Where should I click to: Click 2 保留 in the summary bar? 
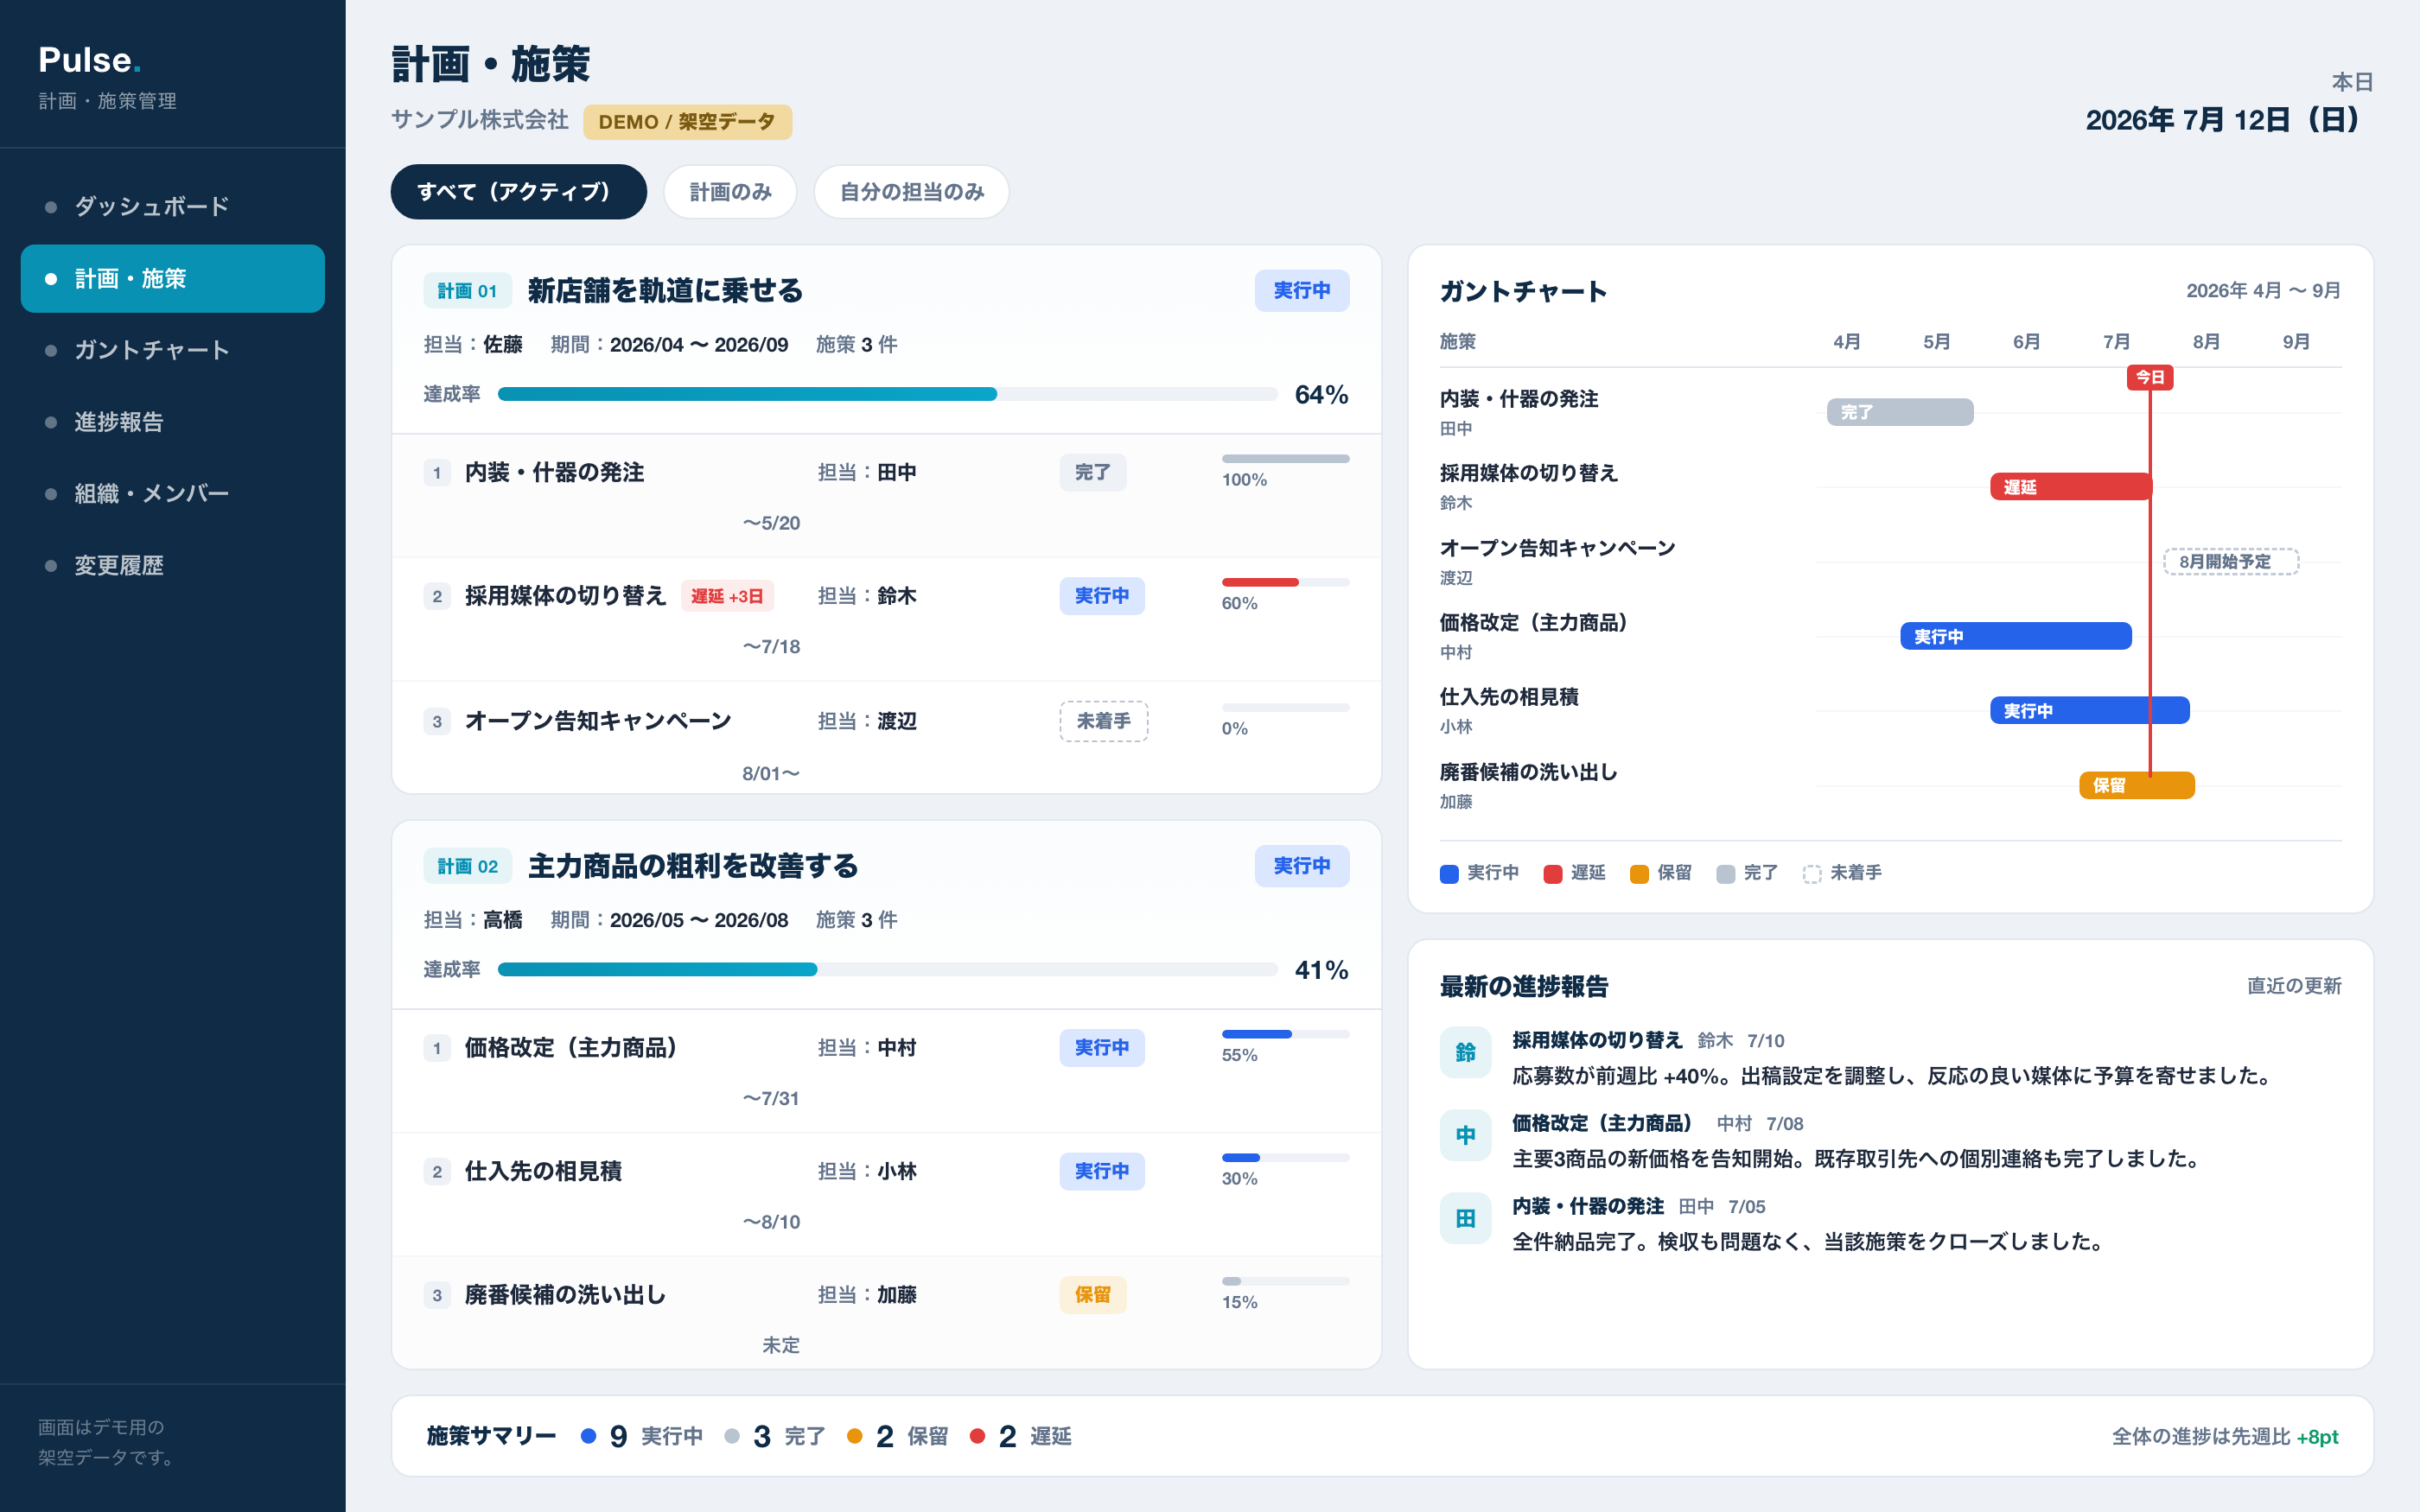point(898,1437)
